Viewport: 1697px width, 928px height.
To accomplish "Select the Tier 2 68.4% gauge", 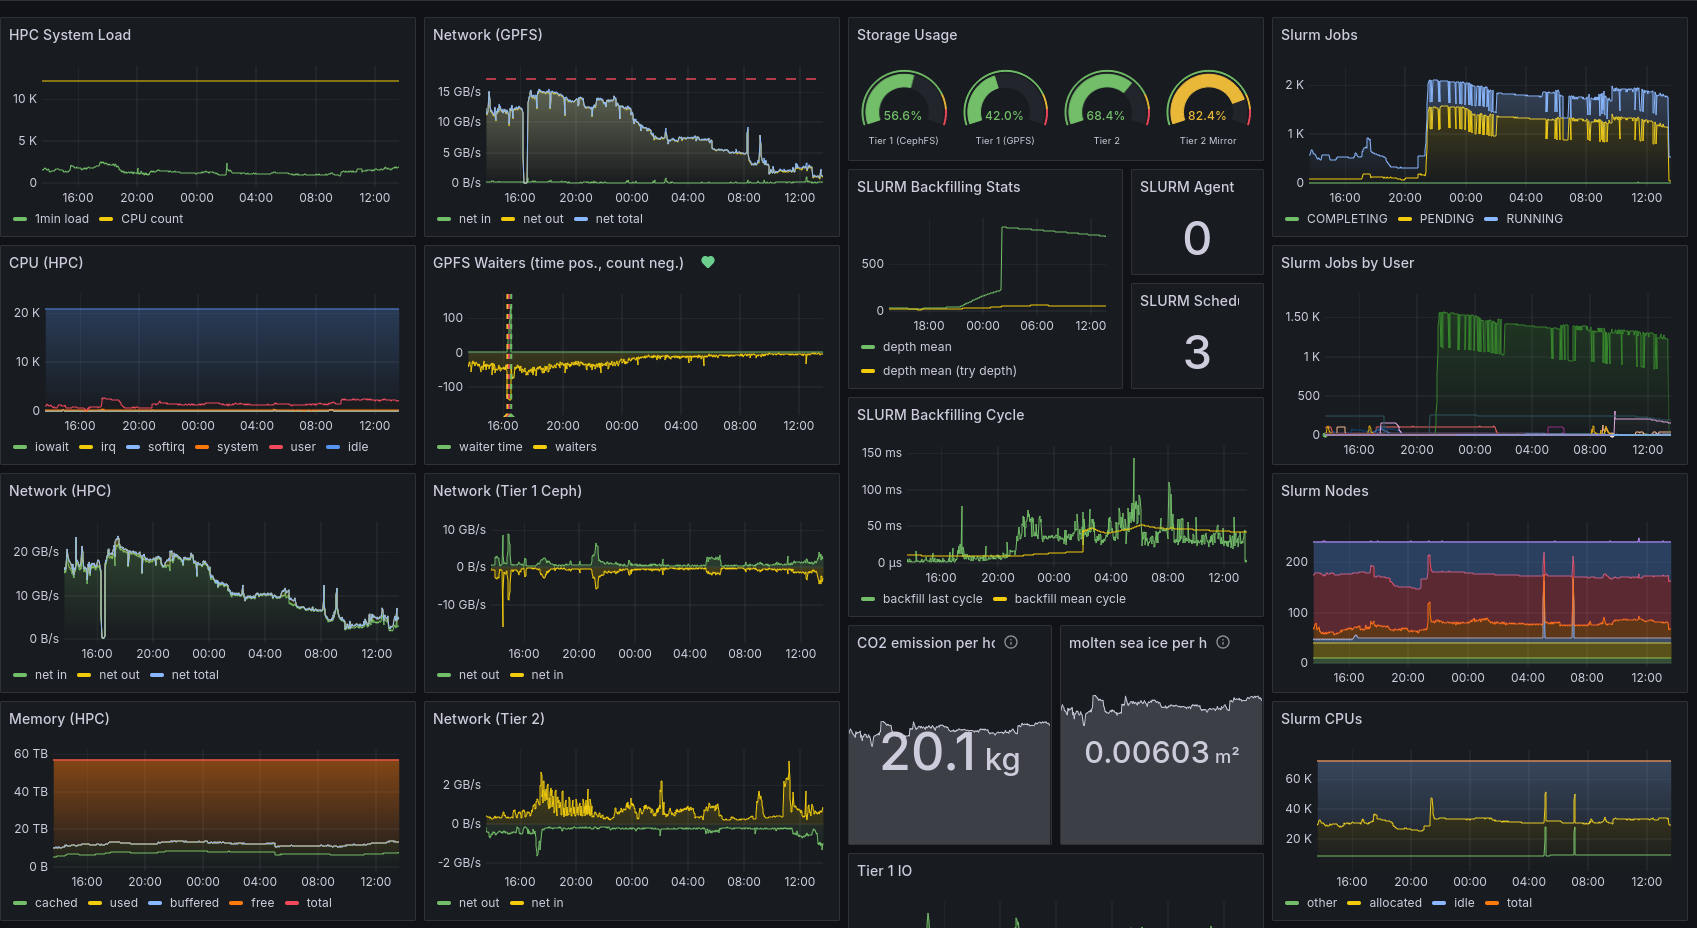I will (1106, 108).
